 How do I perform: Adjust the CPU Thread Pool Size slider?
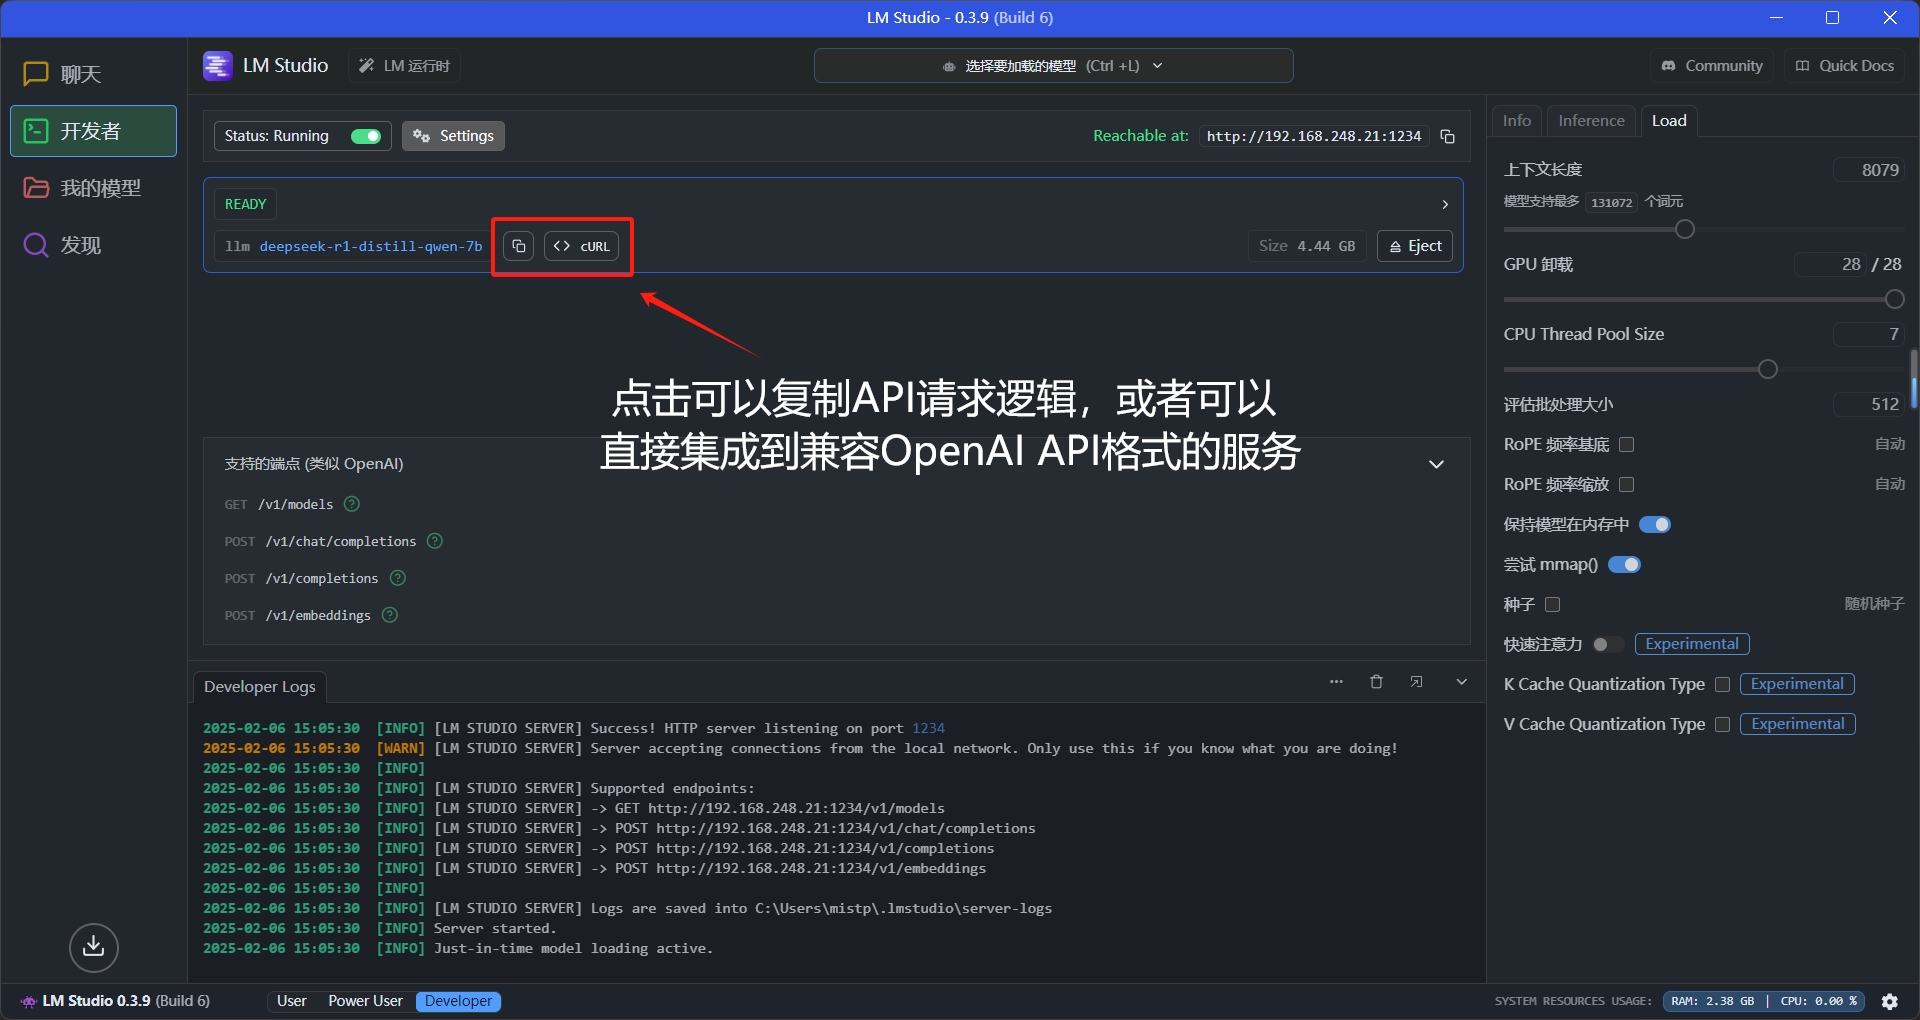pos(1768,369)
